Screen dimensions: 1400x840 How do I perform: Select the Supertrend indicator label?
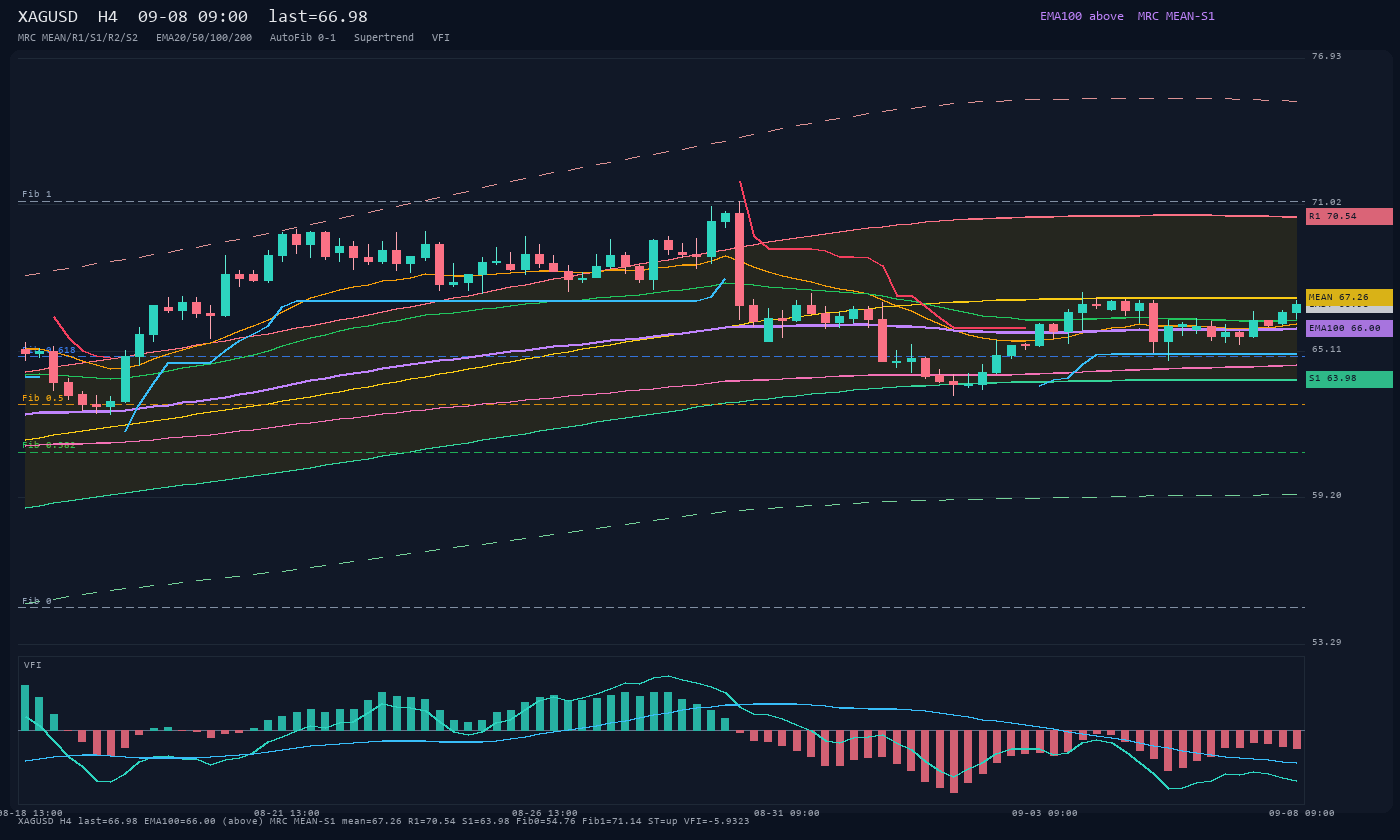[x=384, y=38]
